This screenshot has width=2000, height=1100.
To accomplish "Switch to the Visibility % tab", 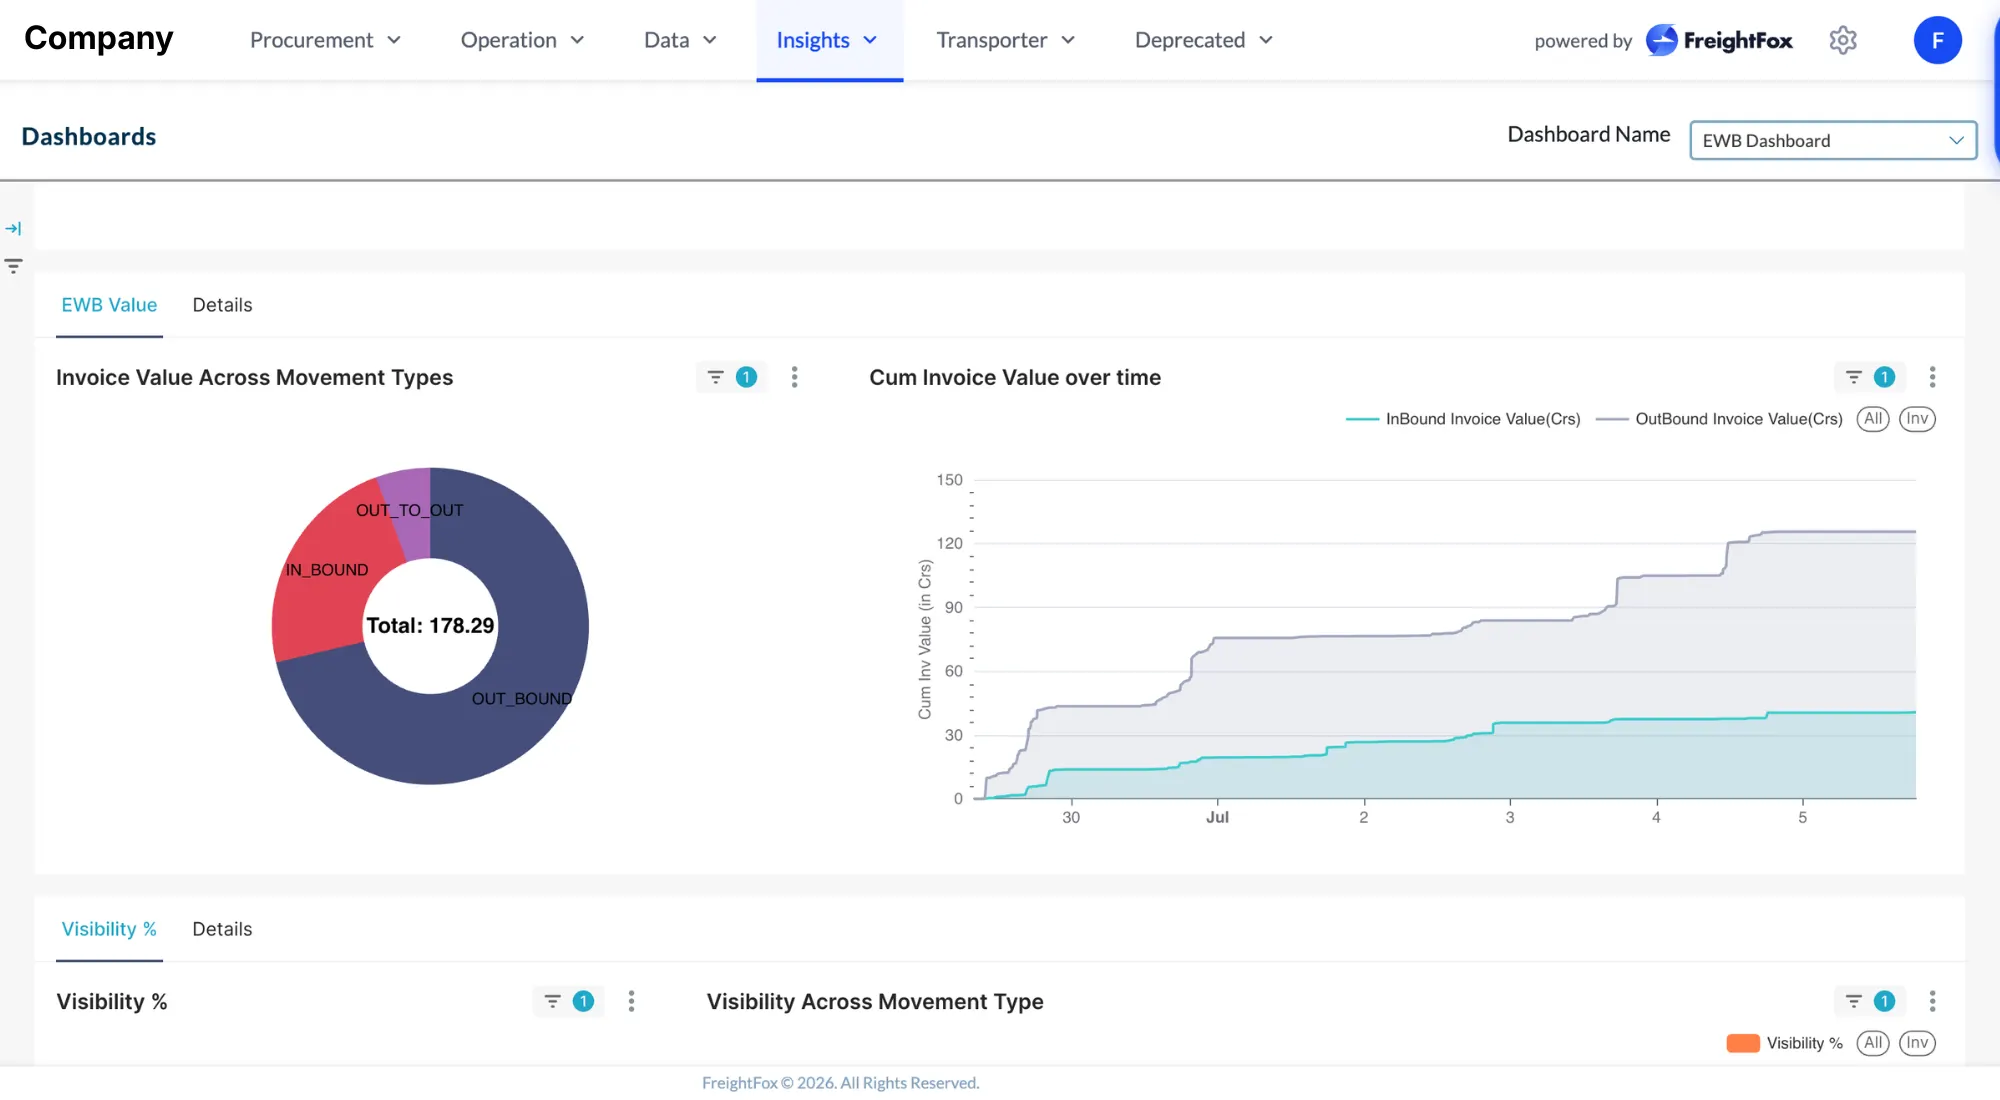I will point(109,929).
